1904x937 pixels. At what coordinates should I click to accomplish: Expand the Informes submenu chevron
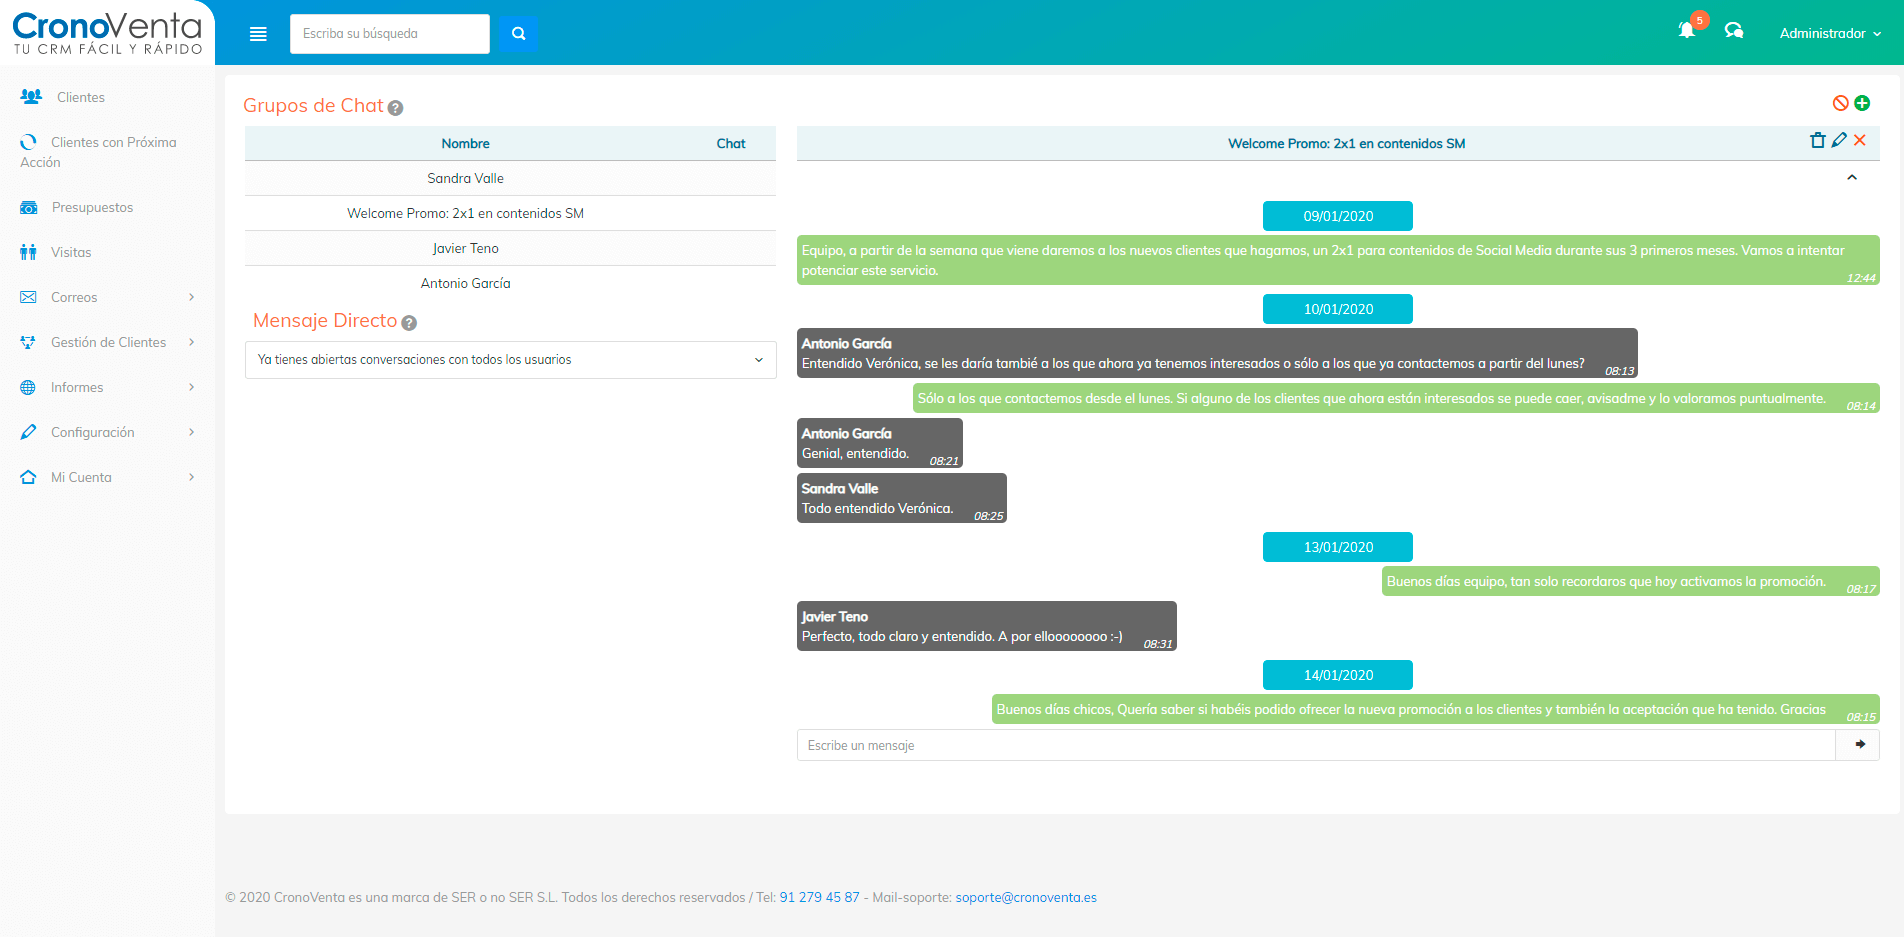pos(191,387)
